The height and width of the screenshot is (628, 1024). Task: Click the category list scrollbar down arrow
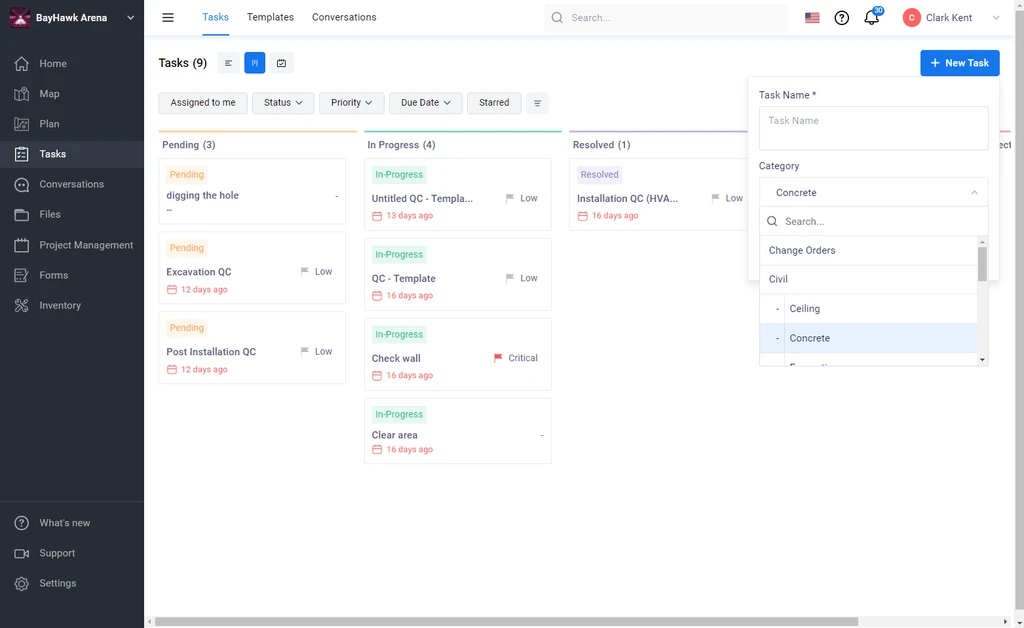[982, 360]
